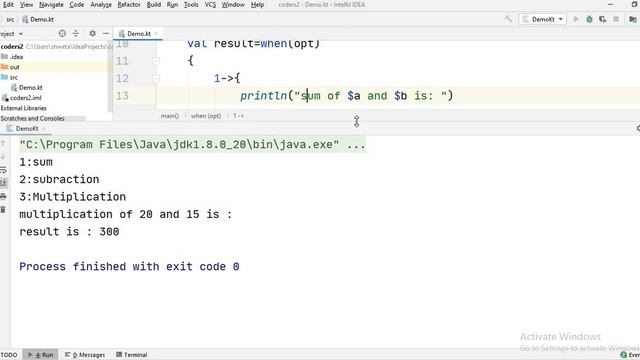Collapse the code fold marker on line 12
640x360 pixels.
(x=156, y=78)
